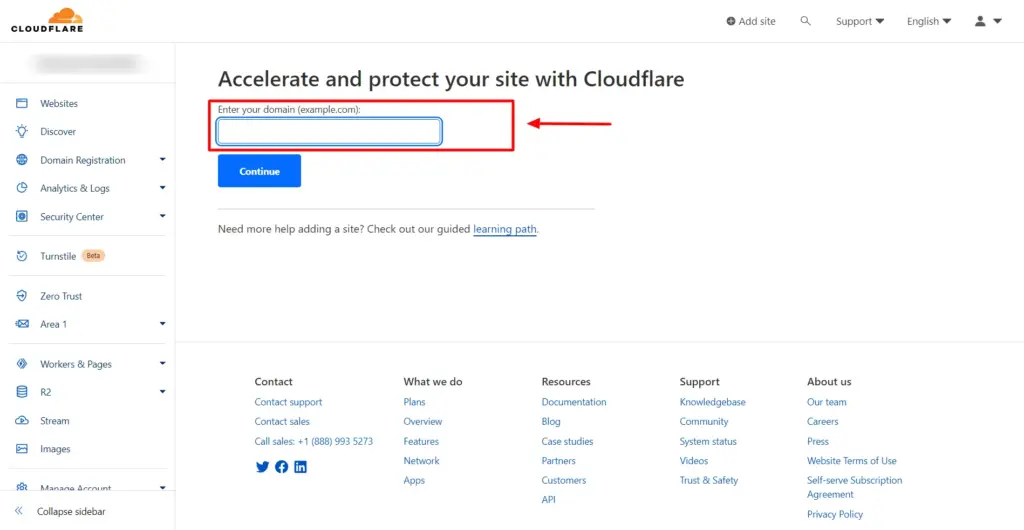The width and height of the screenshot is (1024, 530).
Task: Open Images in the sidebar
Action: tap(55, 448)
